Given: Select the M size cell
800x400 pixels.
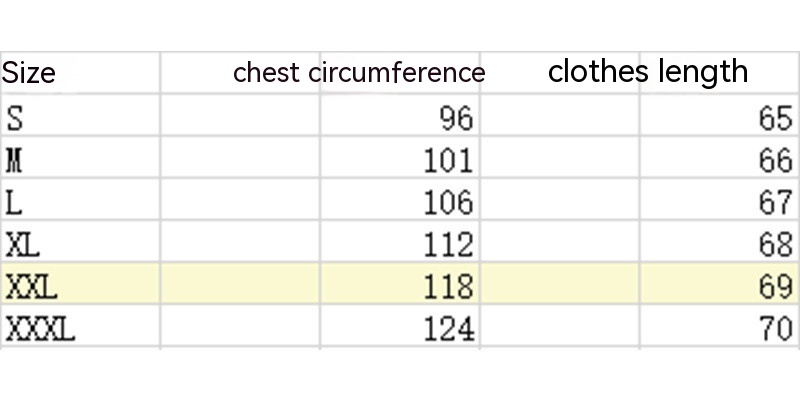Looking at the screenshot, I should [15, 160].
